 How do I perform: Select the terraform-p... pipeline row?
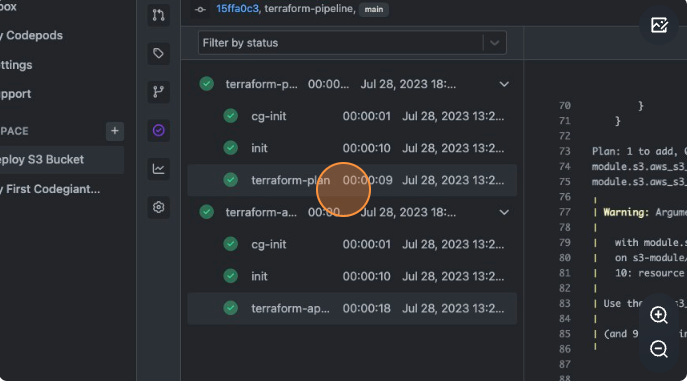tap(352, 84)
